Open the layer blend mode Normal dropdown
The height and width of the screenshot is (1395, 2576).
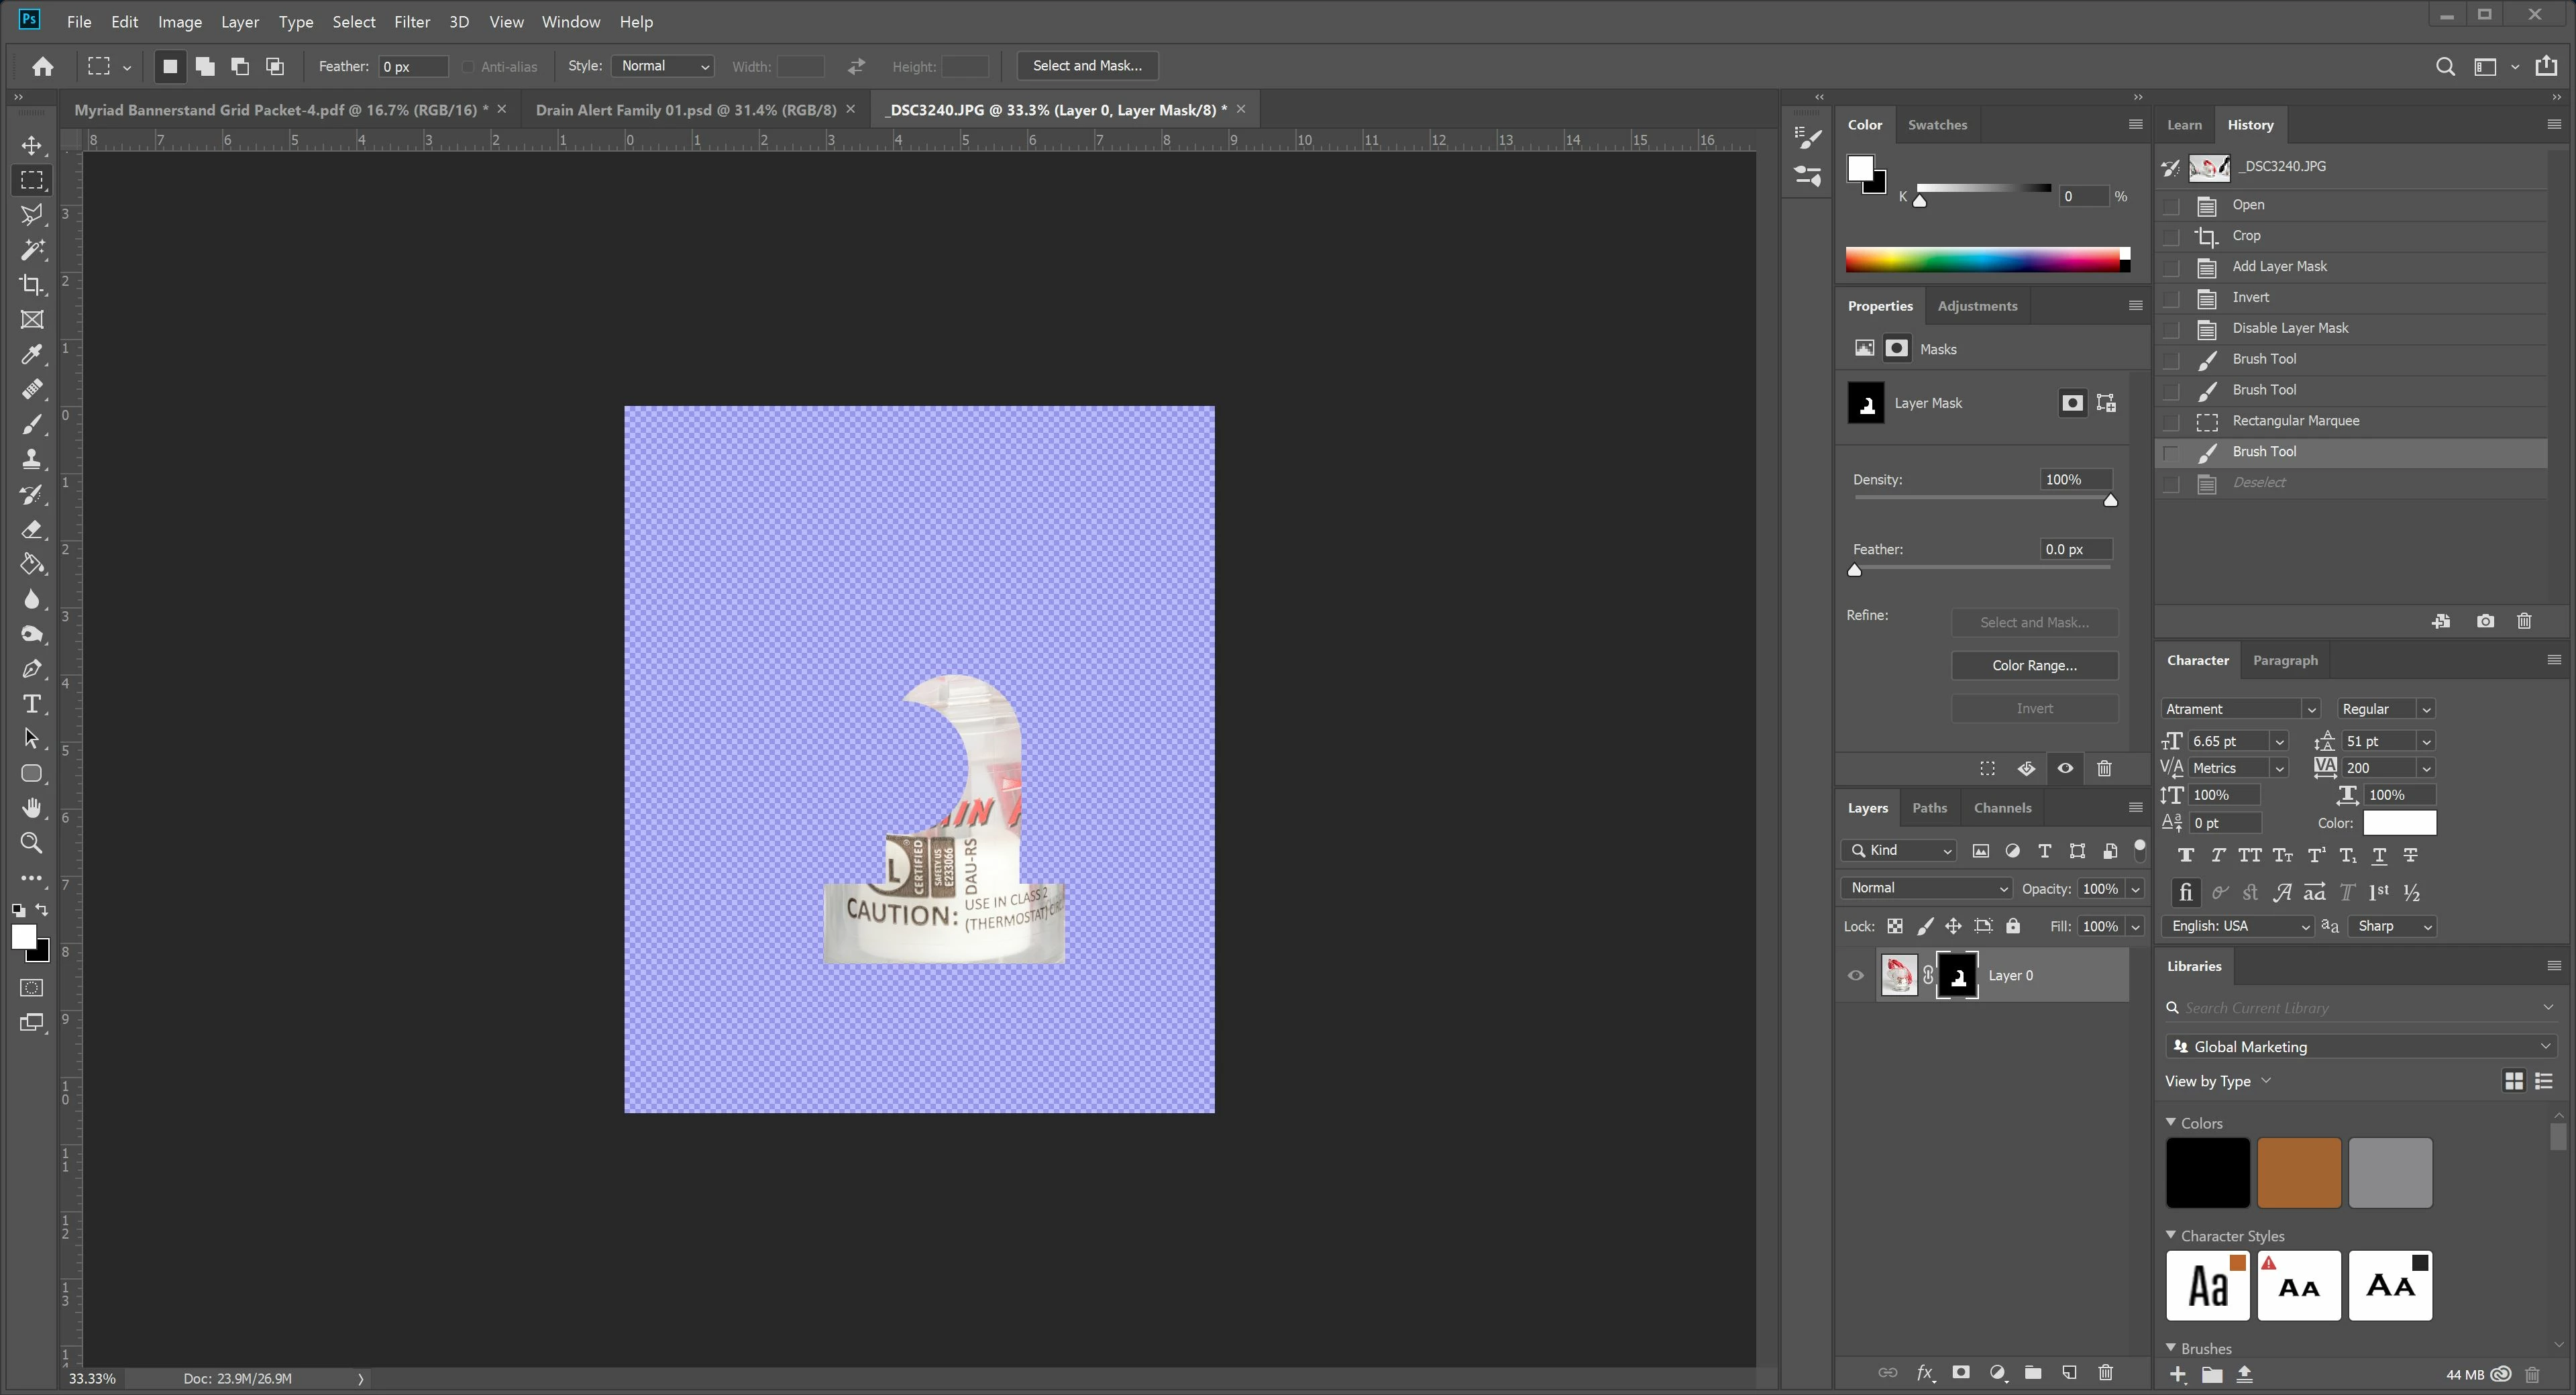point(1926,888)
